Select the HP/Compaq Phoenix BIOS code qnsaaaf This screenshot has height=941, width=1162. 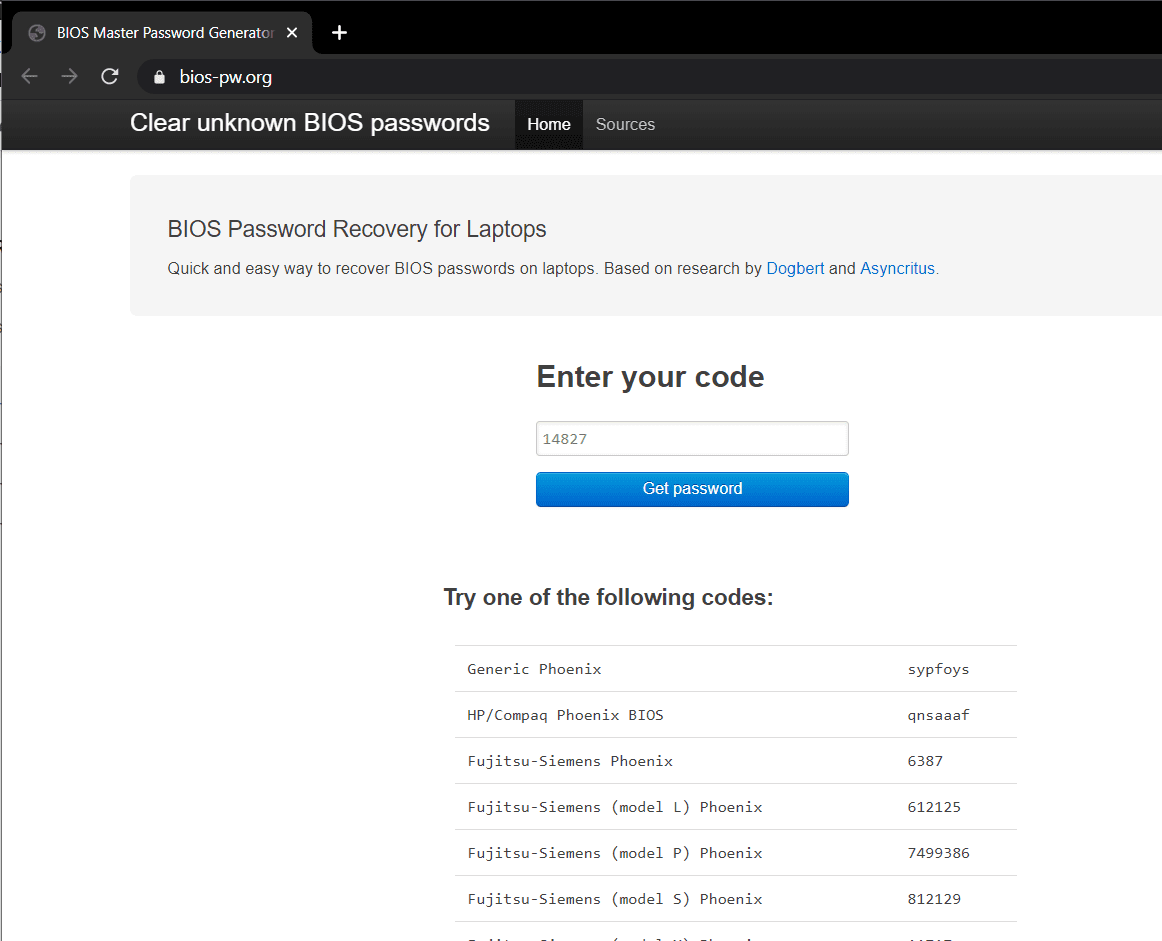pyautogui.click(x=938, y=715)
